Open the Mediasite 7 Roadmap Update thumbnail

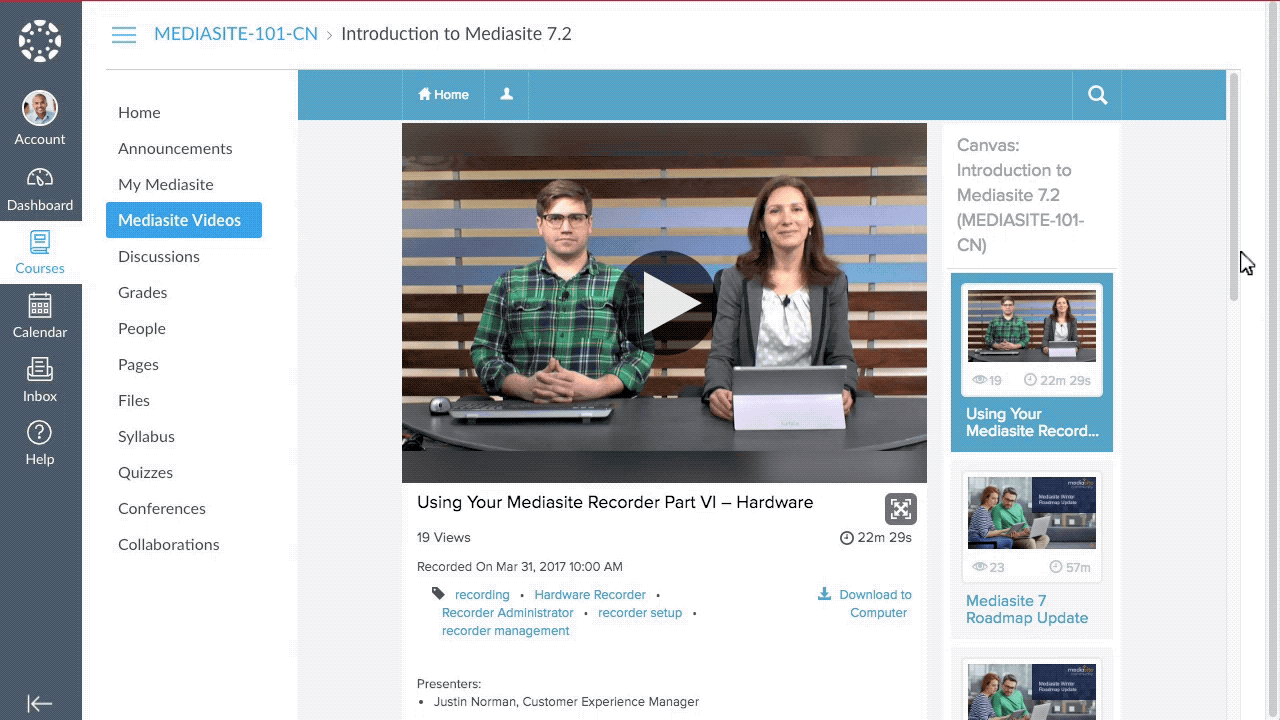coord(1032,513)
